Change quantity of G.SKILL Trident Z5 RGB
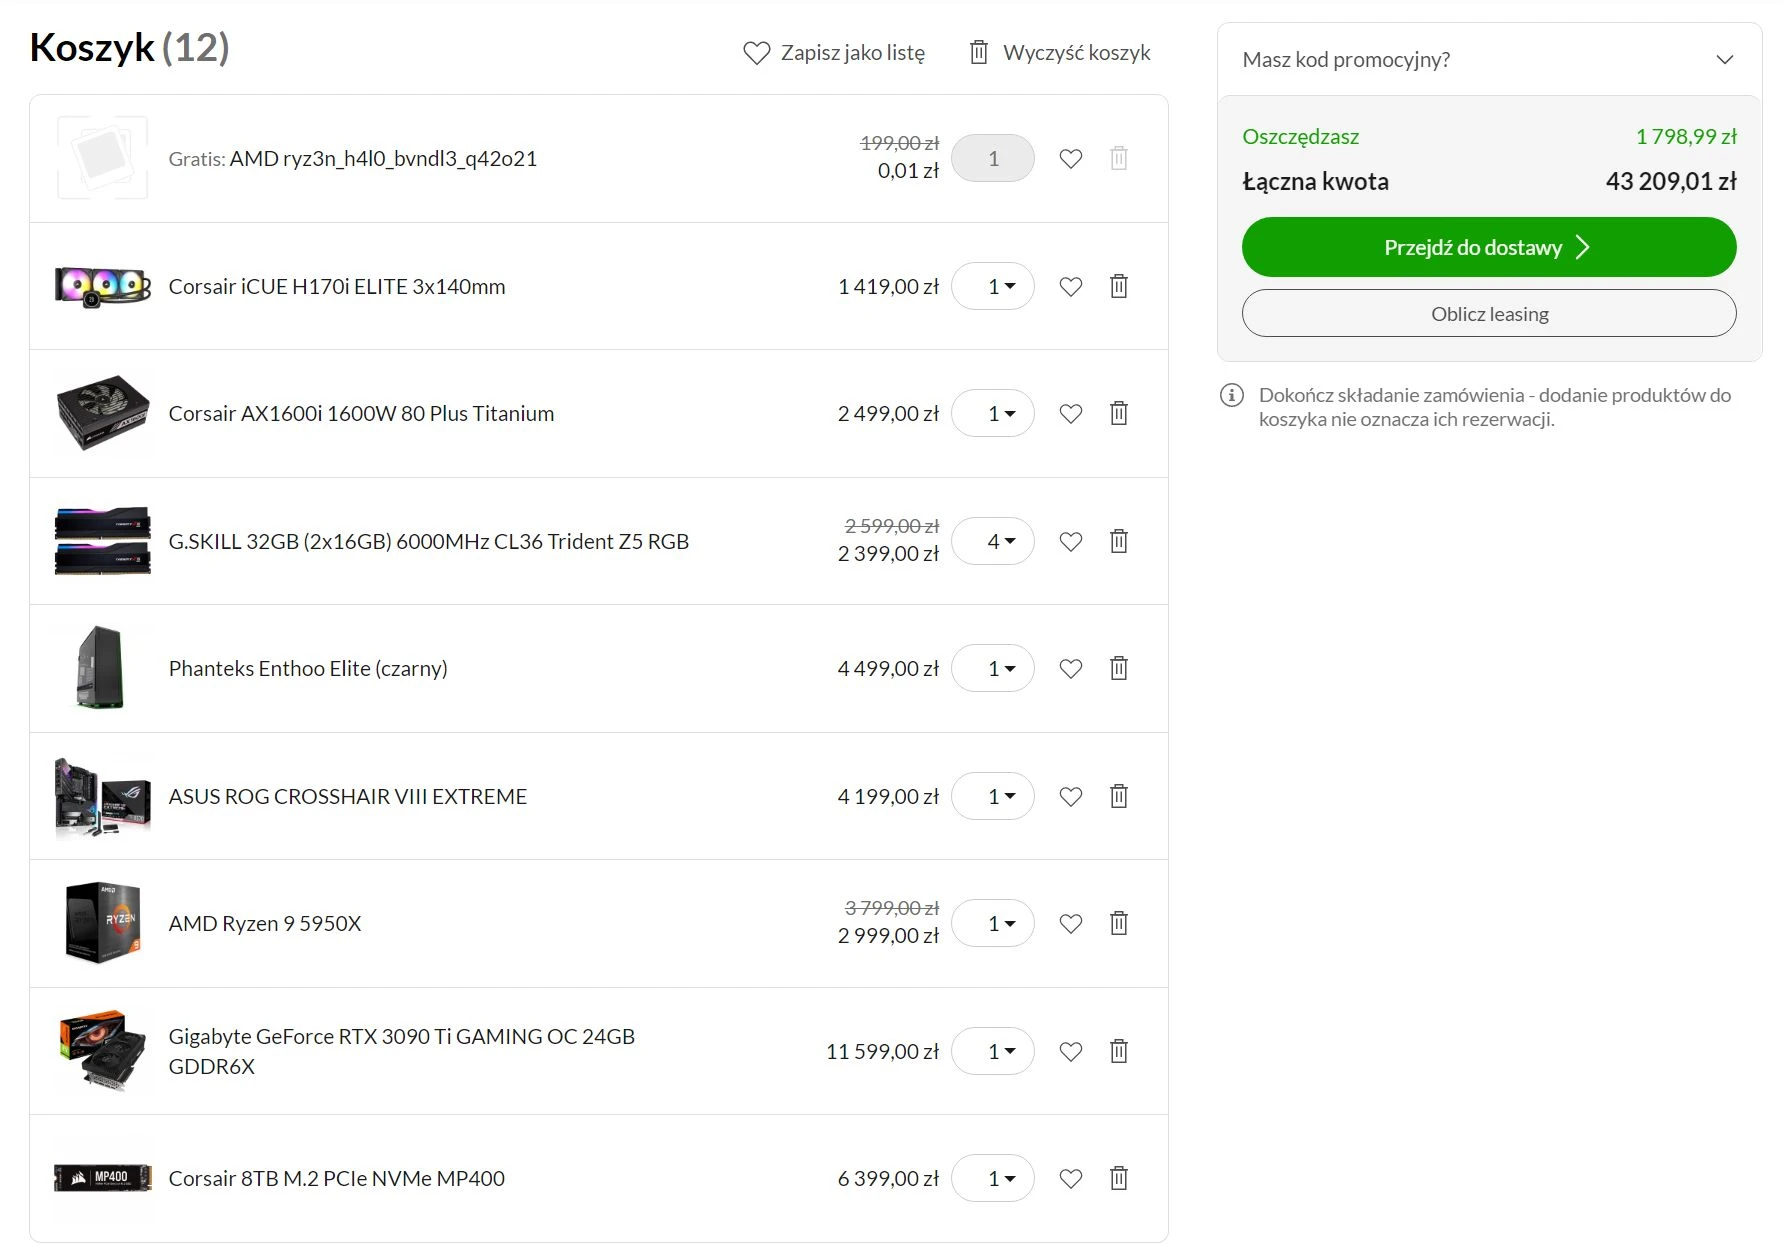1783x1252 pixels. (x=993, y=541)
